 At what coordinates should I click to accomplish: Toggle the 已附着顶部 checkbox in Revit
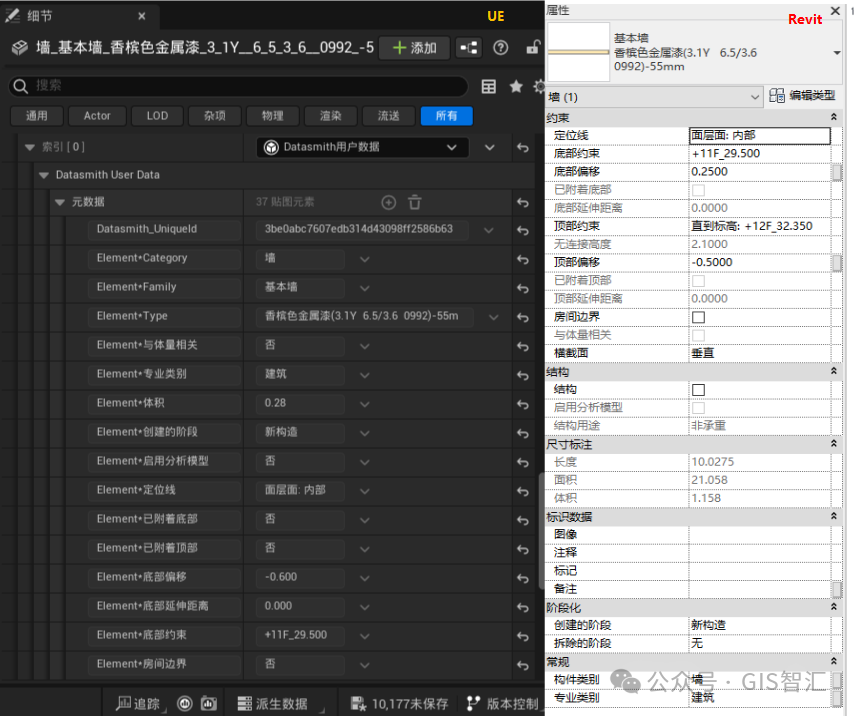[x=698, y=281]
